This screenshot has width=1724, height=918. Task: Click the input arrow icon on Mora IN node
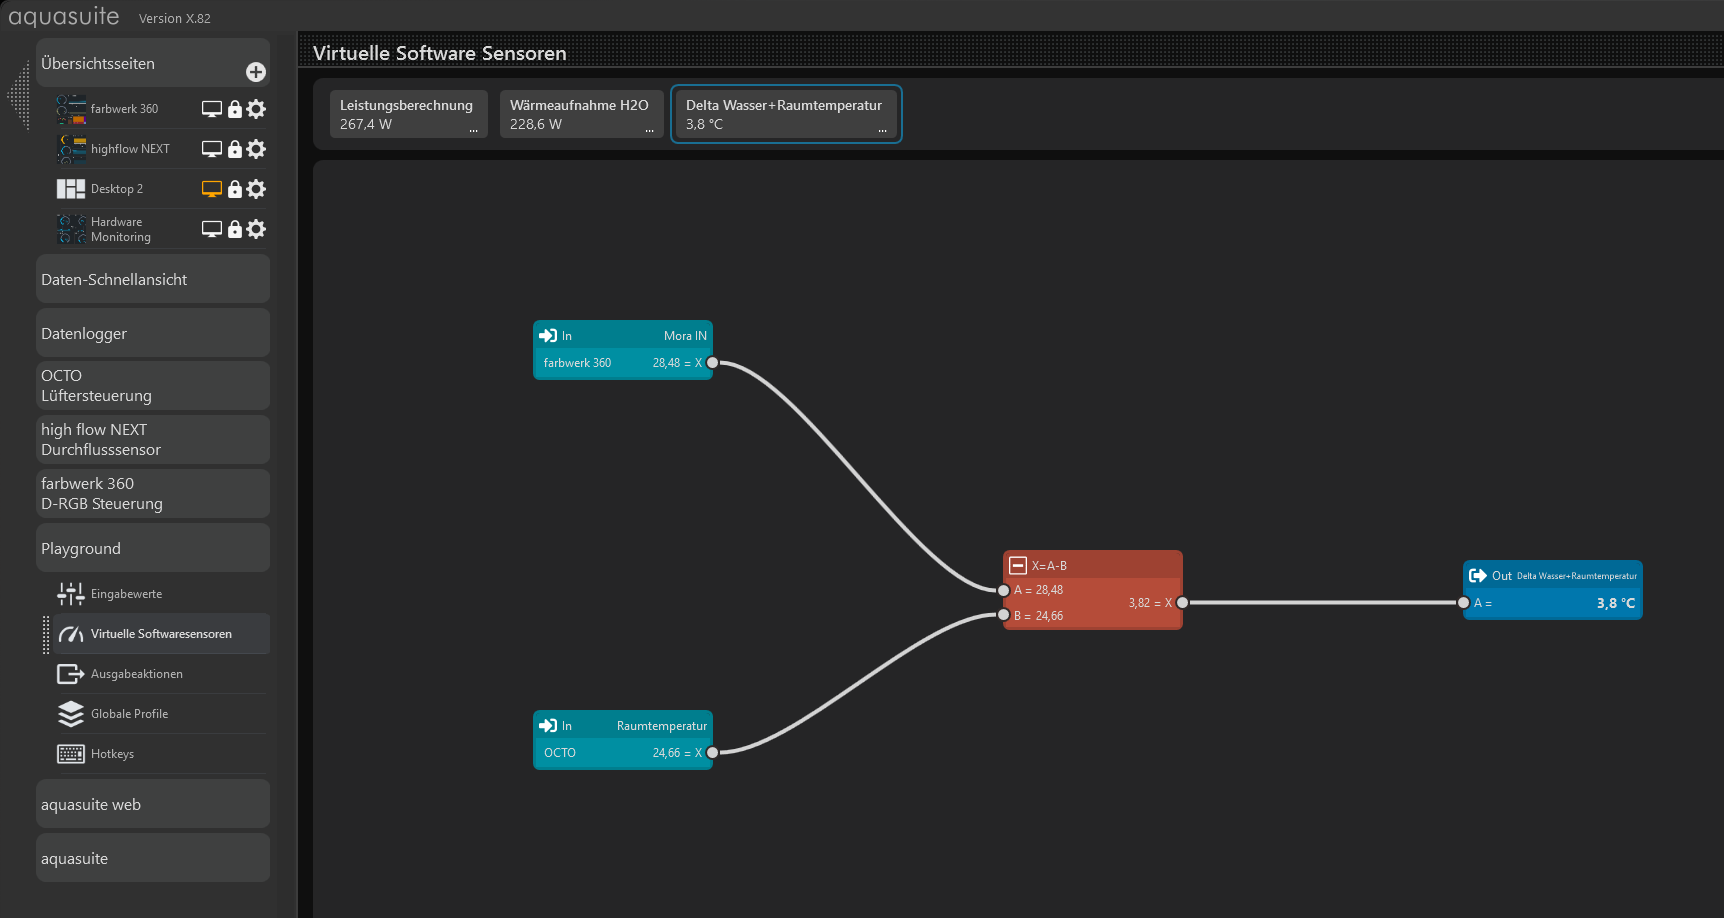[548, 336]
